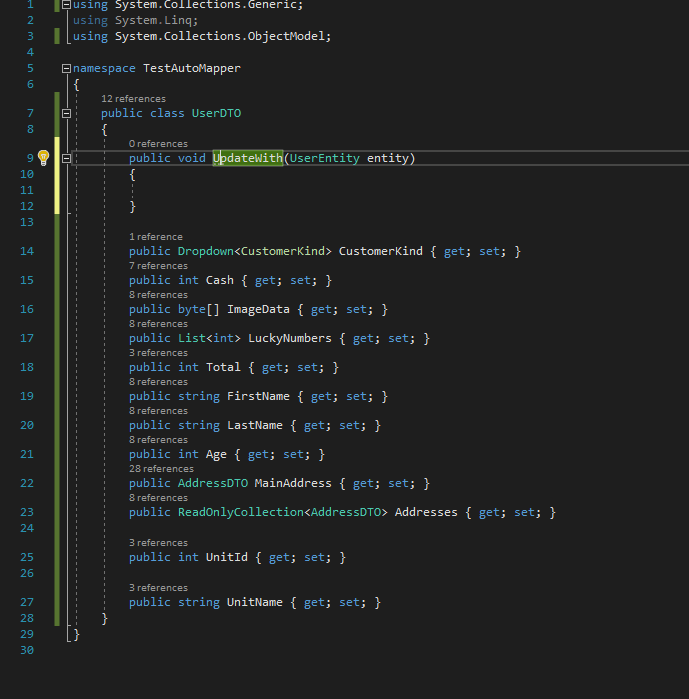Open '8 references' CodeLens above LuckyNumbers property
This screenshot has height=699, width=689.
click(158, 324)
